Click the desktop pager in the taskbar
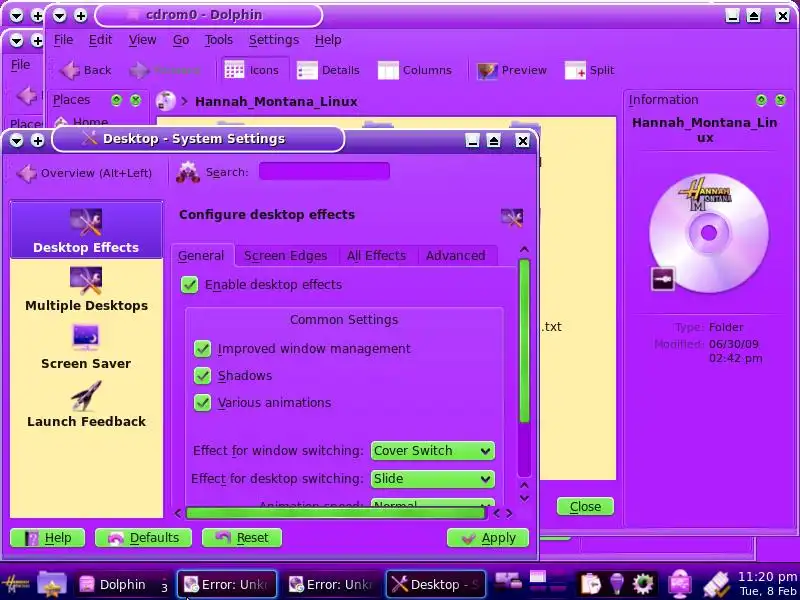This screenshot has width=800, height=600. click(x=547, y=583)
